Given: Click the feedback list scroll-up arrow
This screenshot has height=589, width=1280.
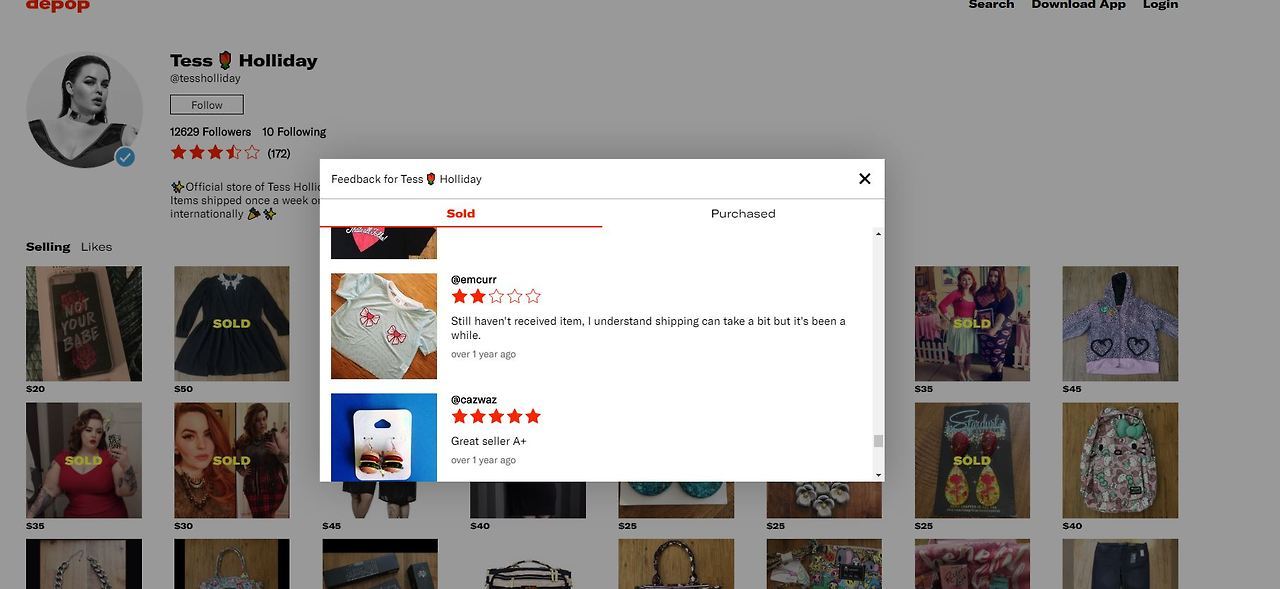Looking at the screenshot, I should [878, 234].
